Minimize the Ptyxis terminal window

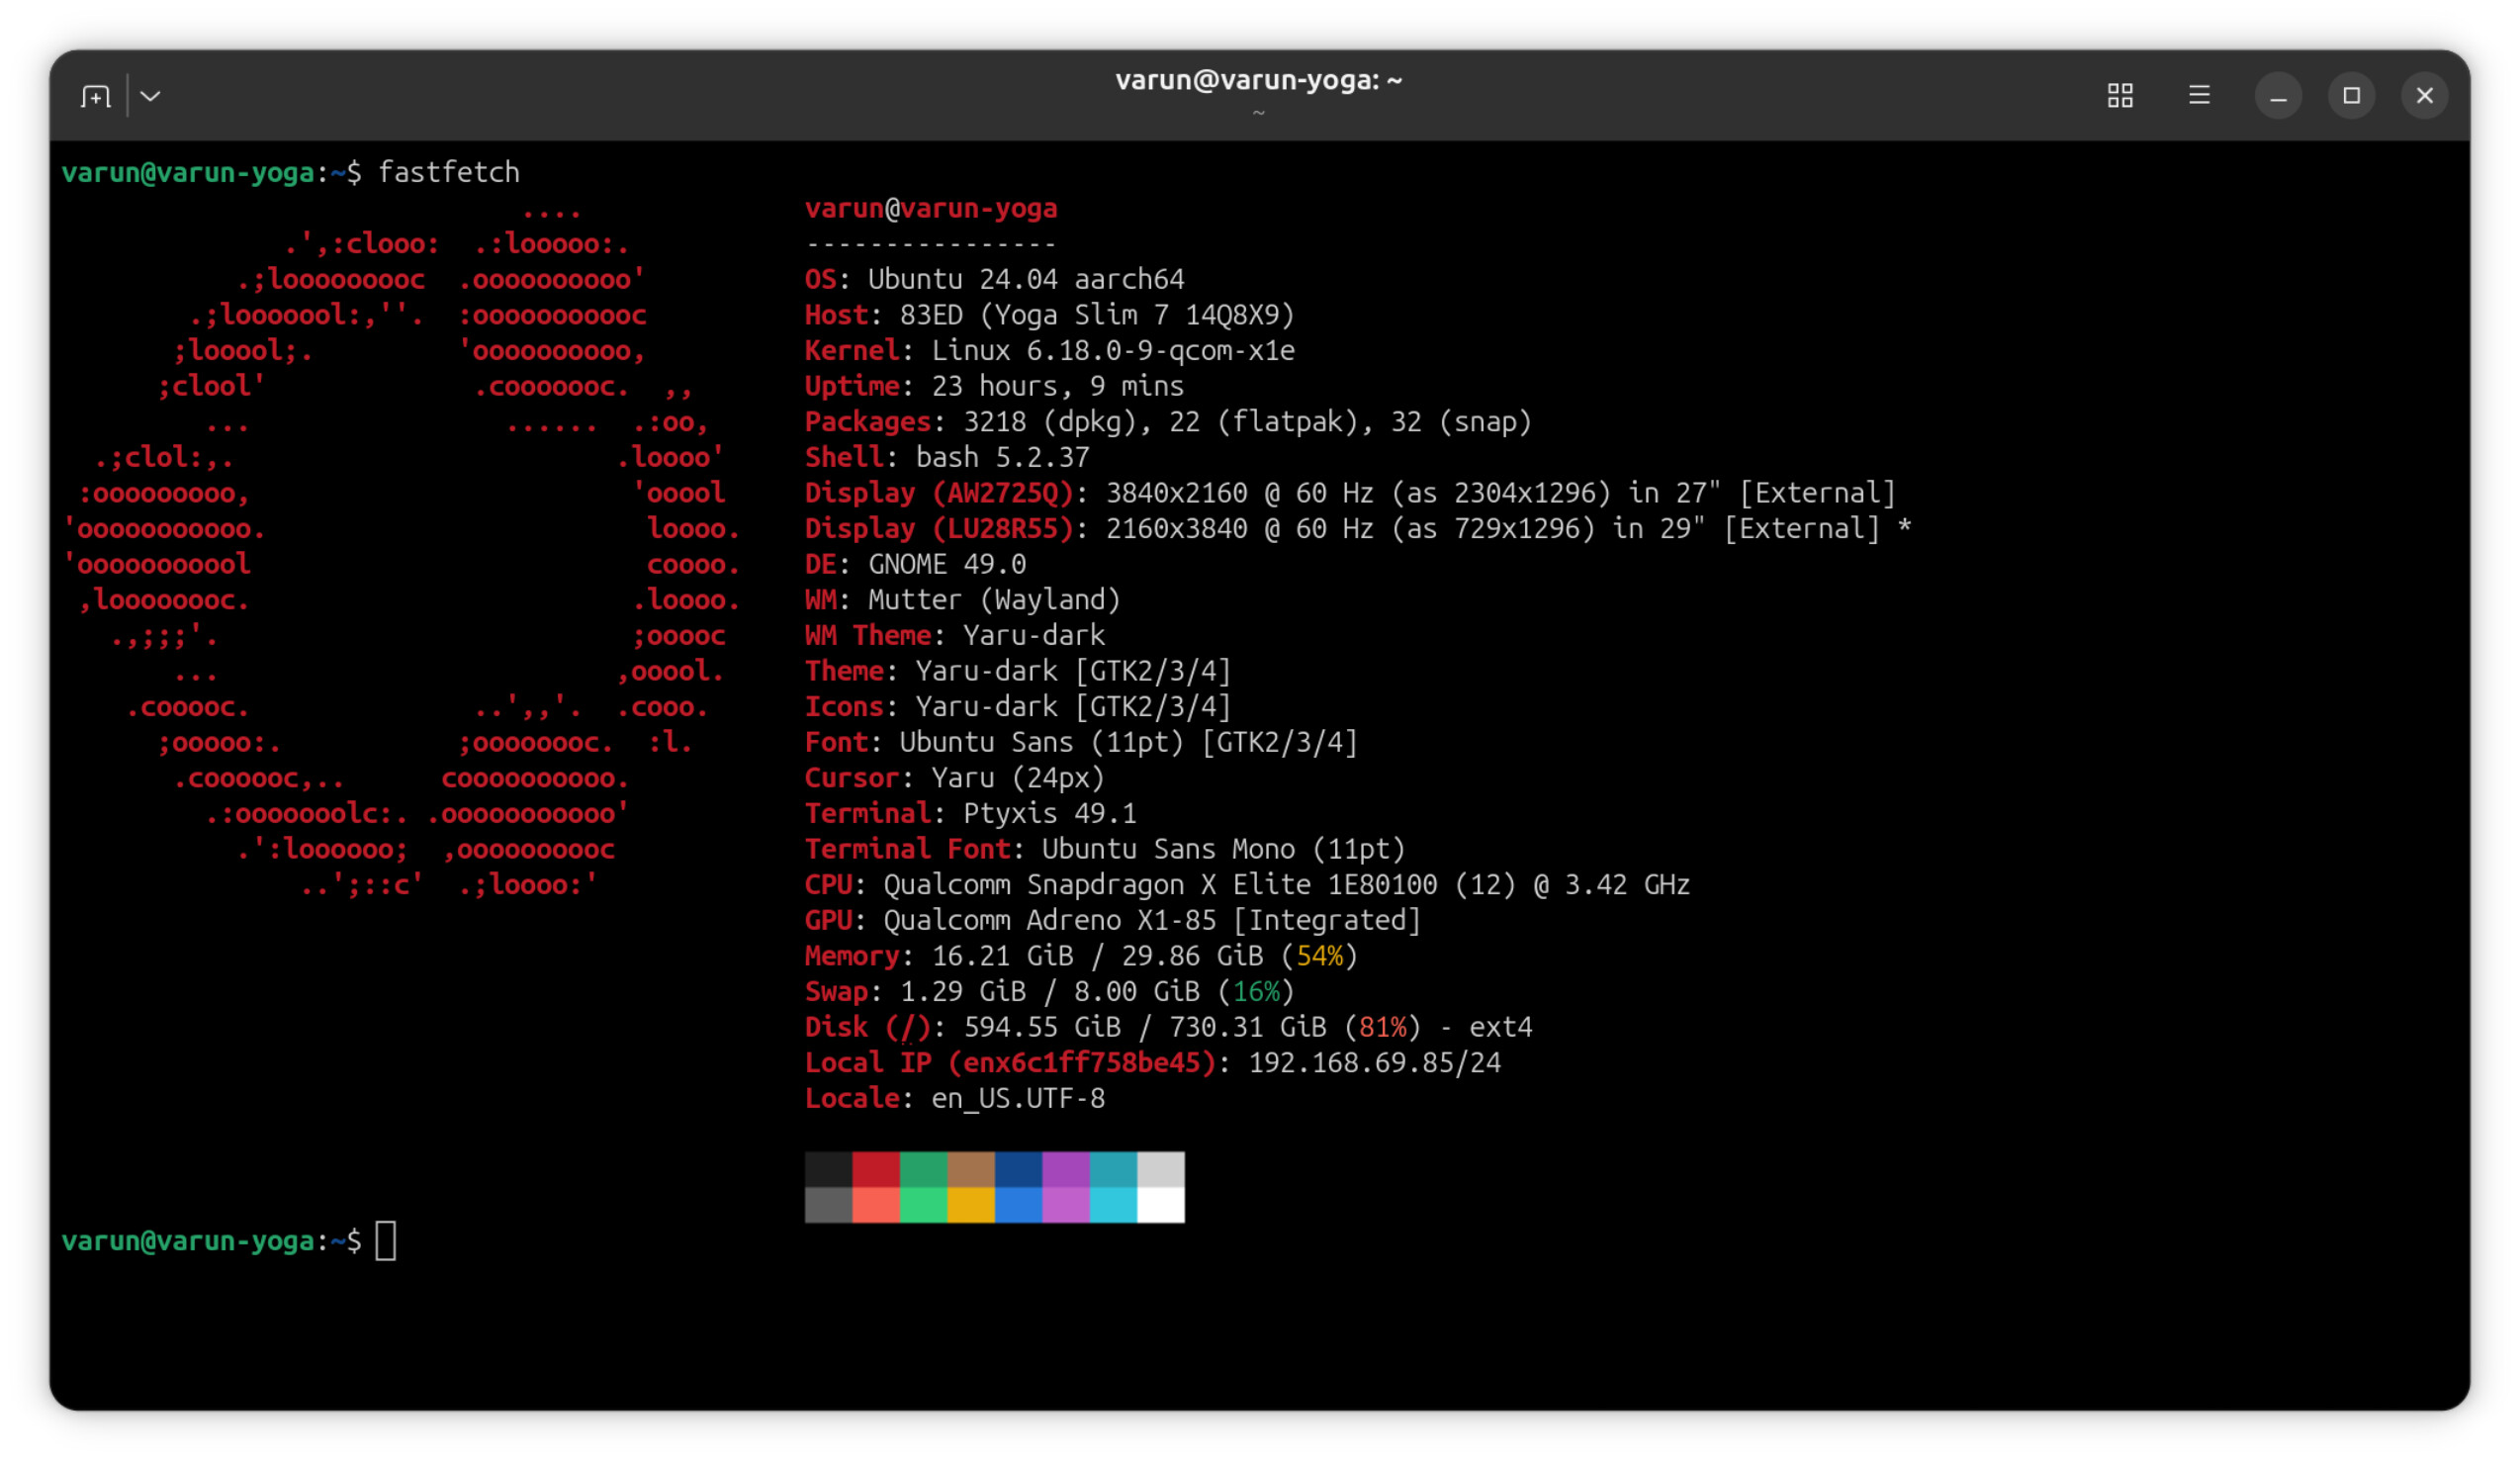pyautogui.click(x=2277, y=96)
